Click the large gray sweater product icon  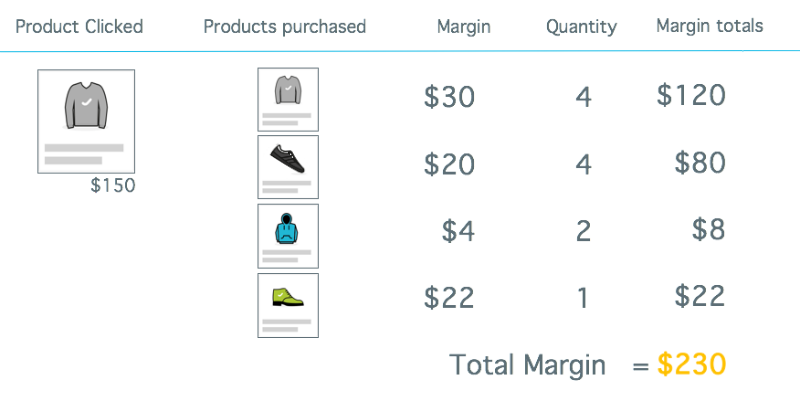click(86, 104)
